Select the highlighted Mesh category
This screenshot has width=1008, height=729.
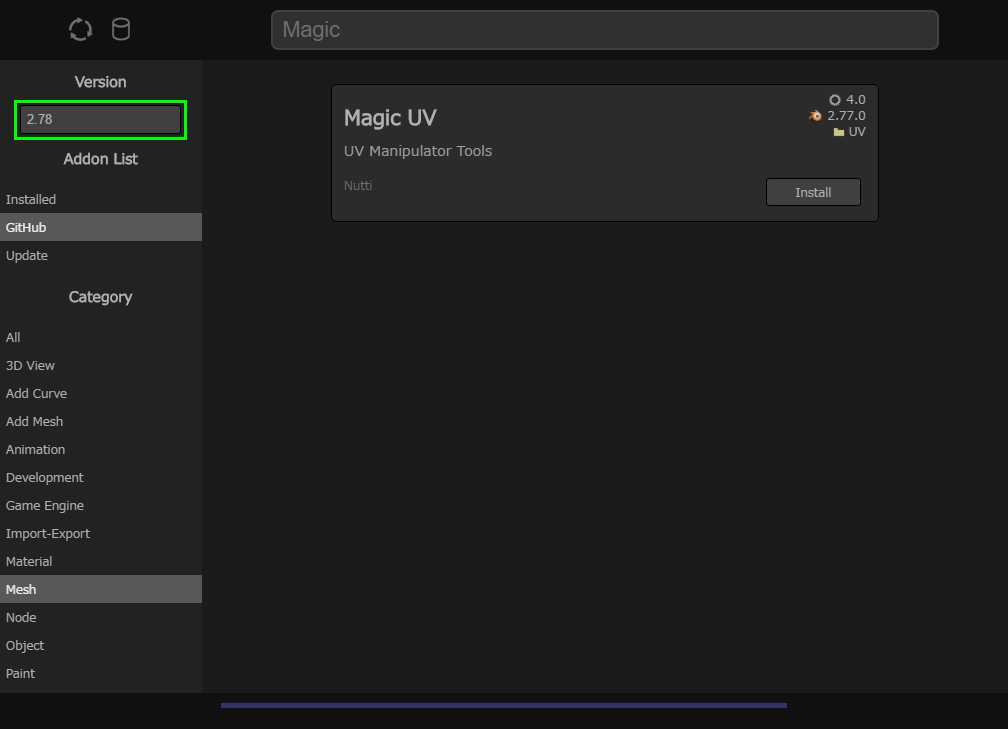101,590
